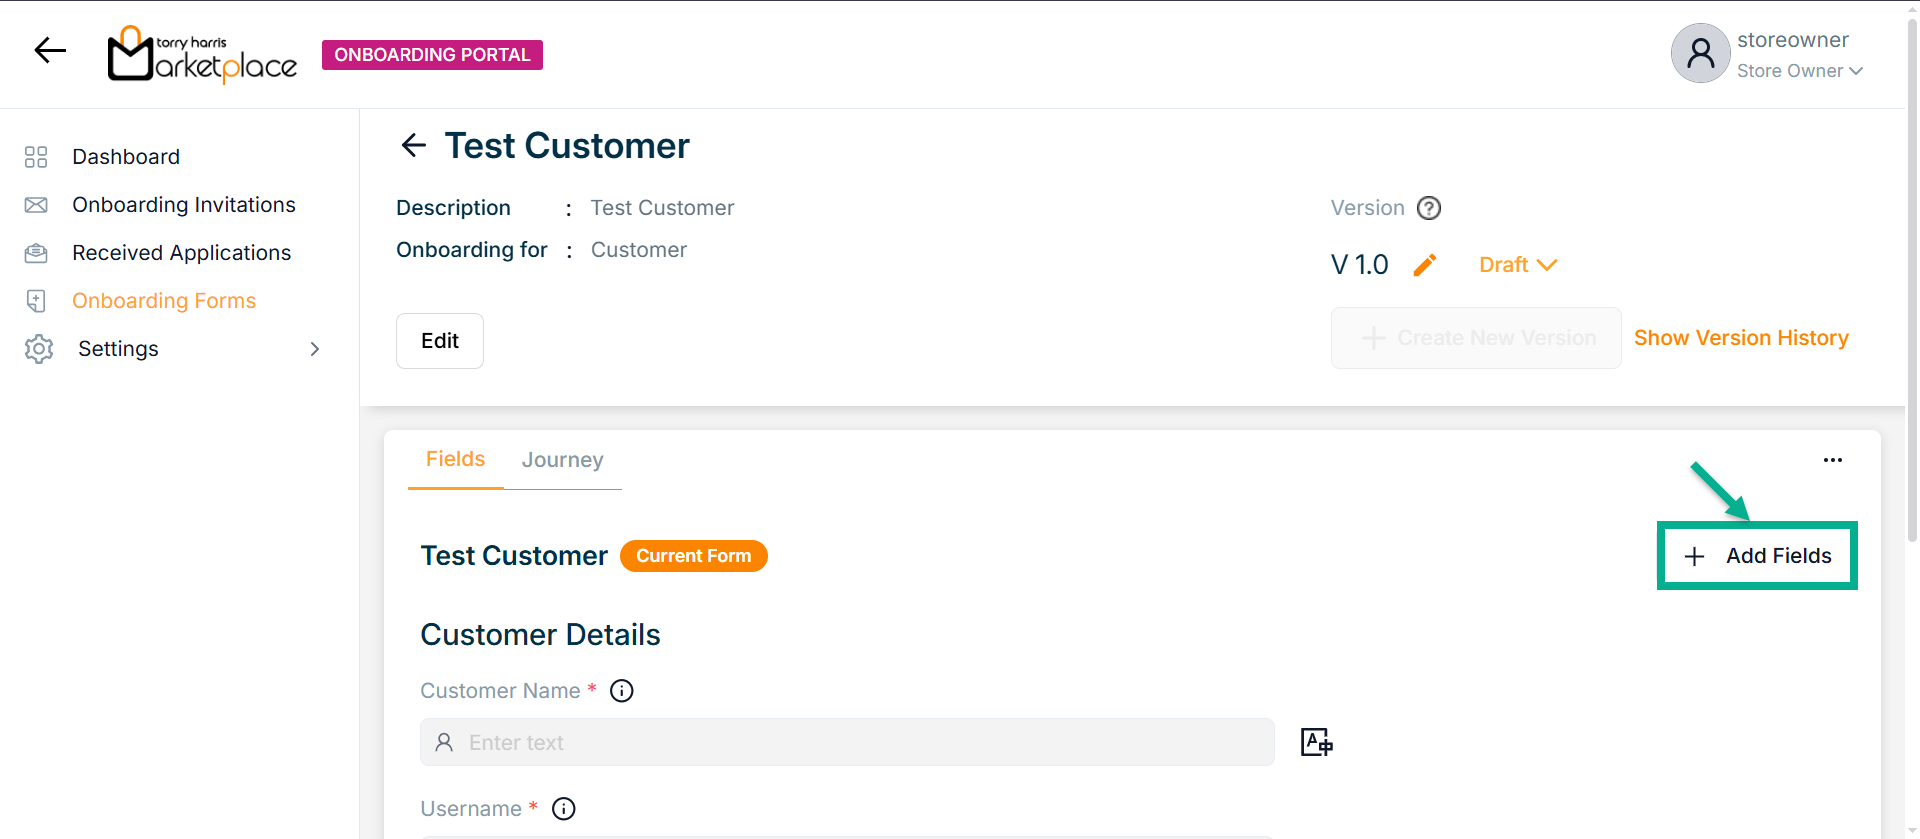Open the Draft status dropdown
1920x839 pixels.
(1517, 265)
